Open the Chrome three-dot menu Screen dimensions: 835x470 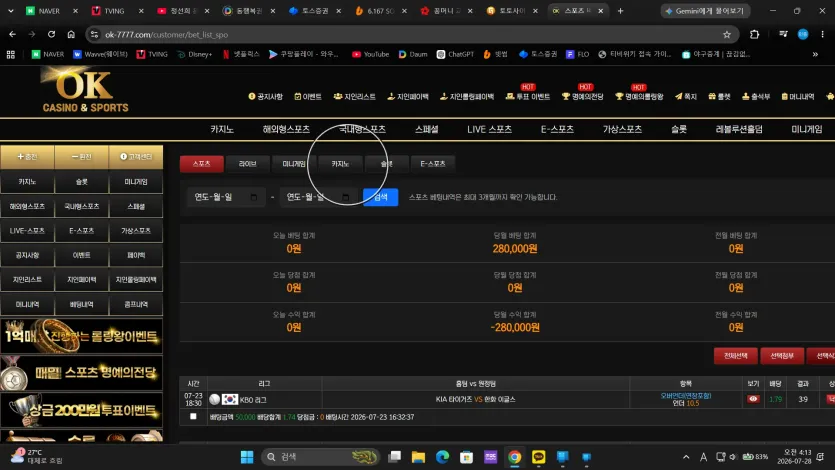822,34
